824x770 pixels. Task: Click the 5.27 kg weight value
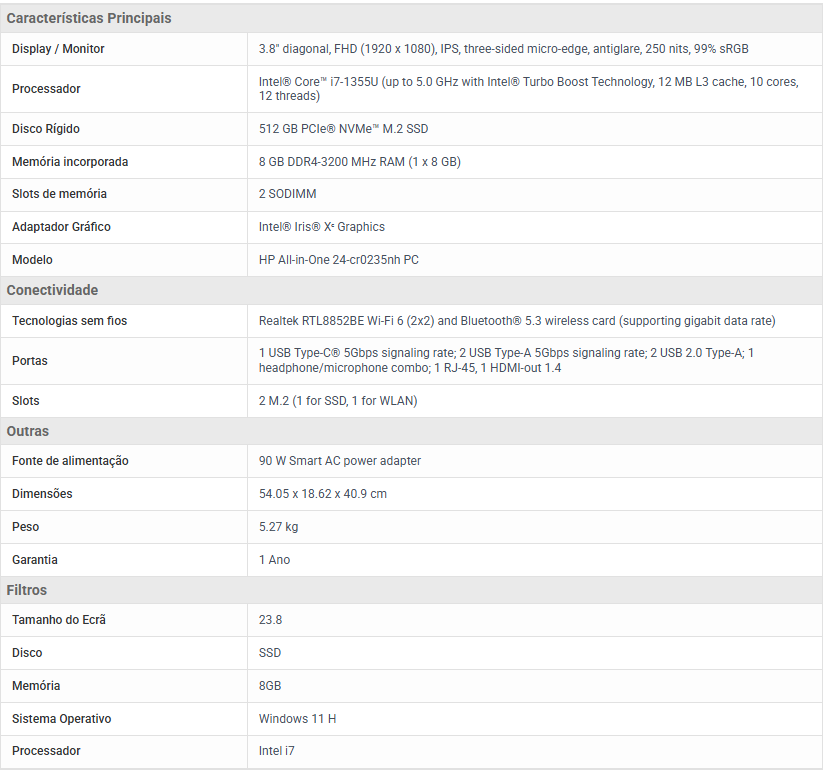278,527
